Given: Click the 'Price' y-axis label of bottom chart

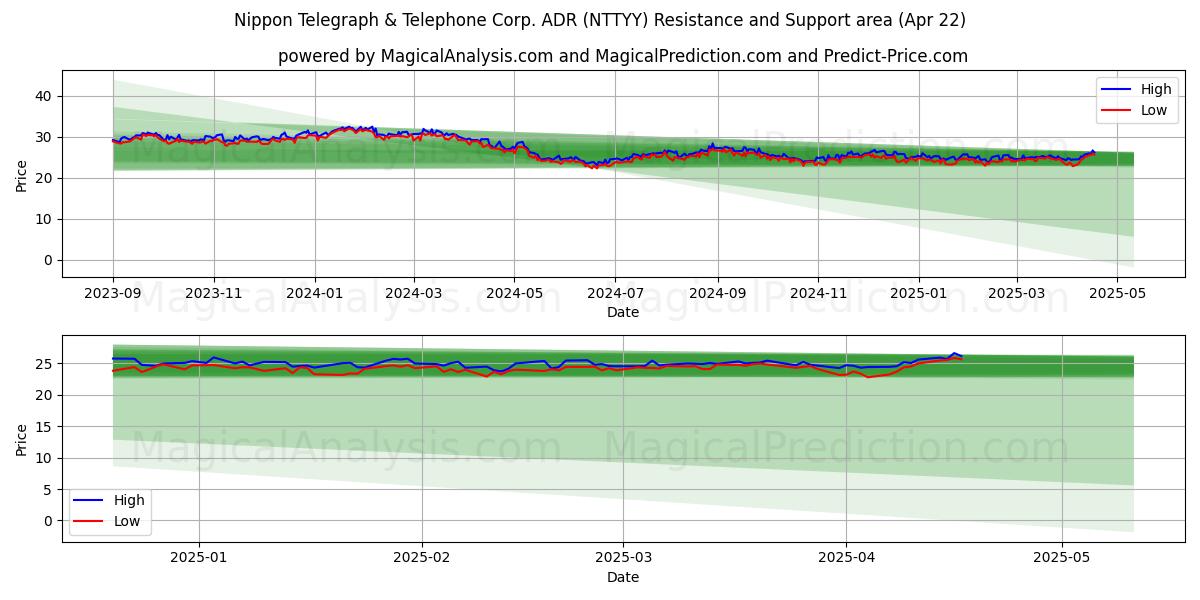Looking at the screenshot, I should [22, 438].
